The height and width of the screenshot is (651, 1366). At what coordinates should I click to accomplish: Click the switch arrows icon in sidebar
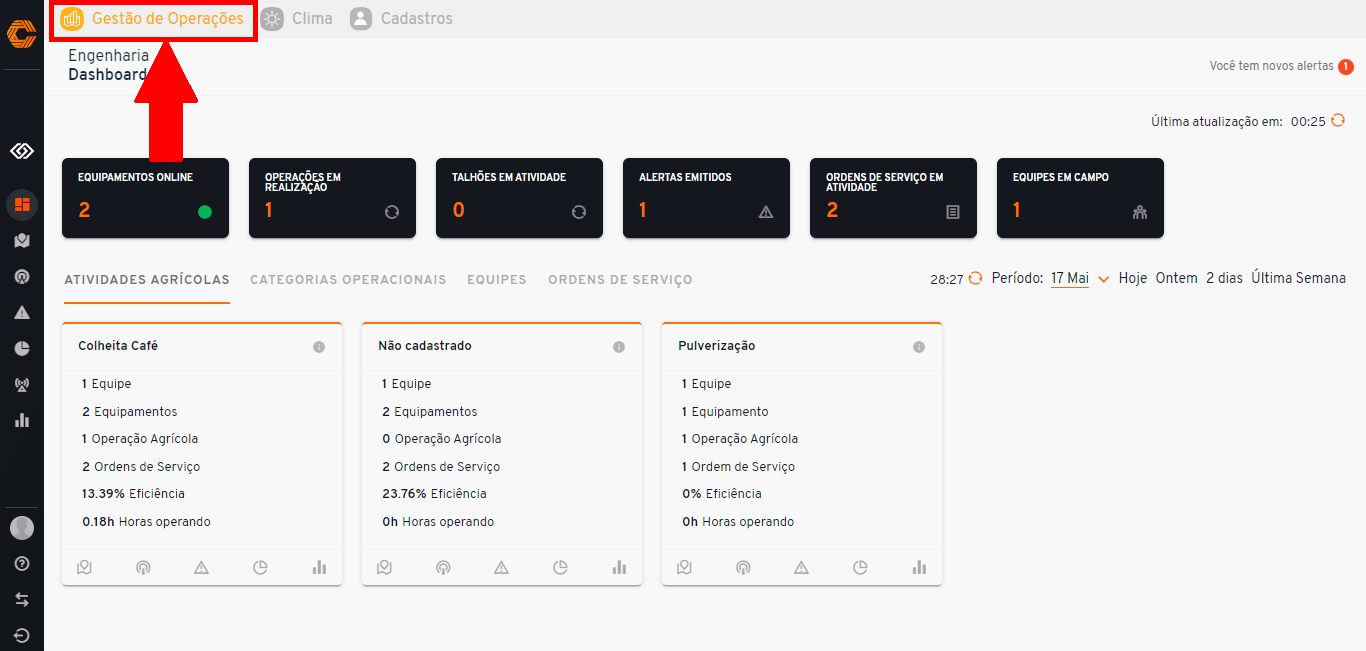point(22,600)
